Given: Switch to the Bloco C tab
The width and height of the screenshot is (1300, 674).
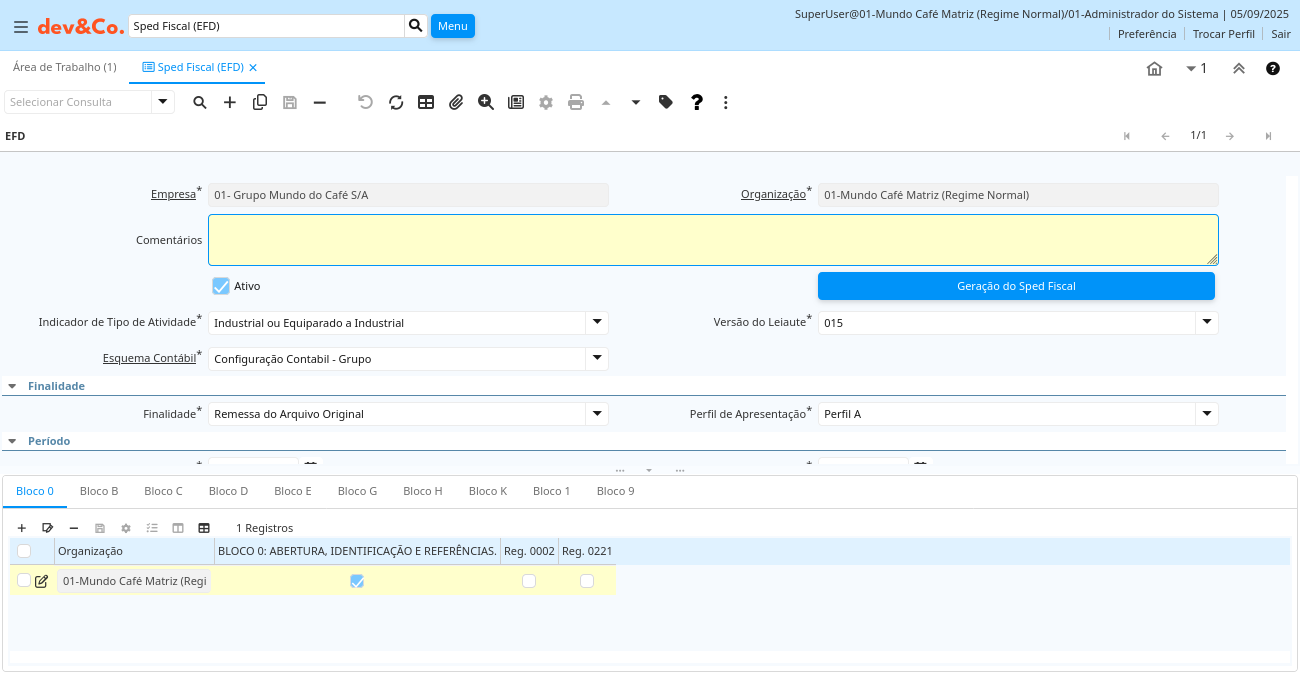Looking at the screenshot, I should tap(163, 491).
